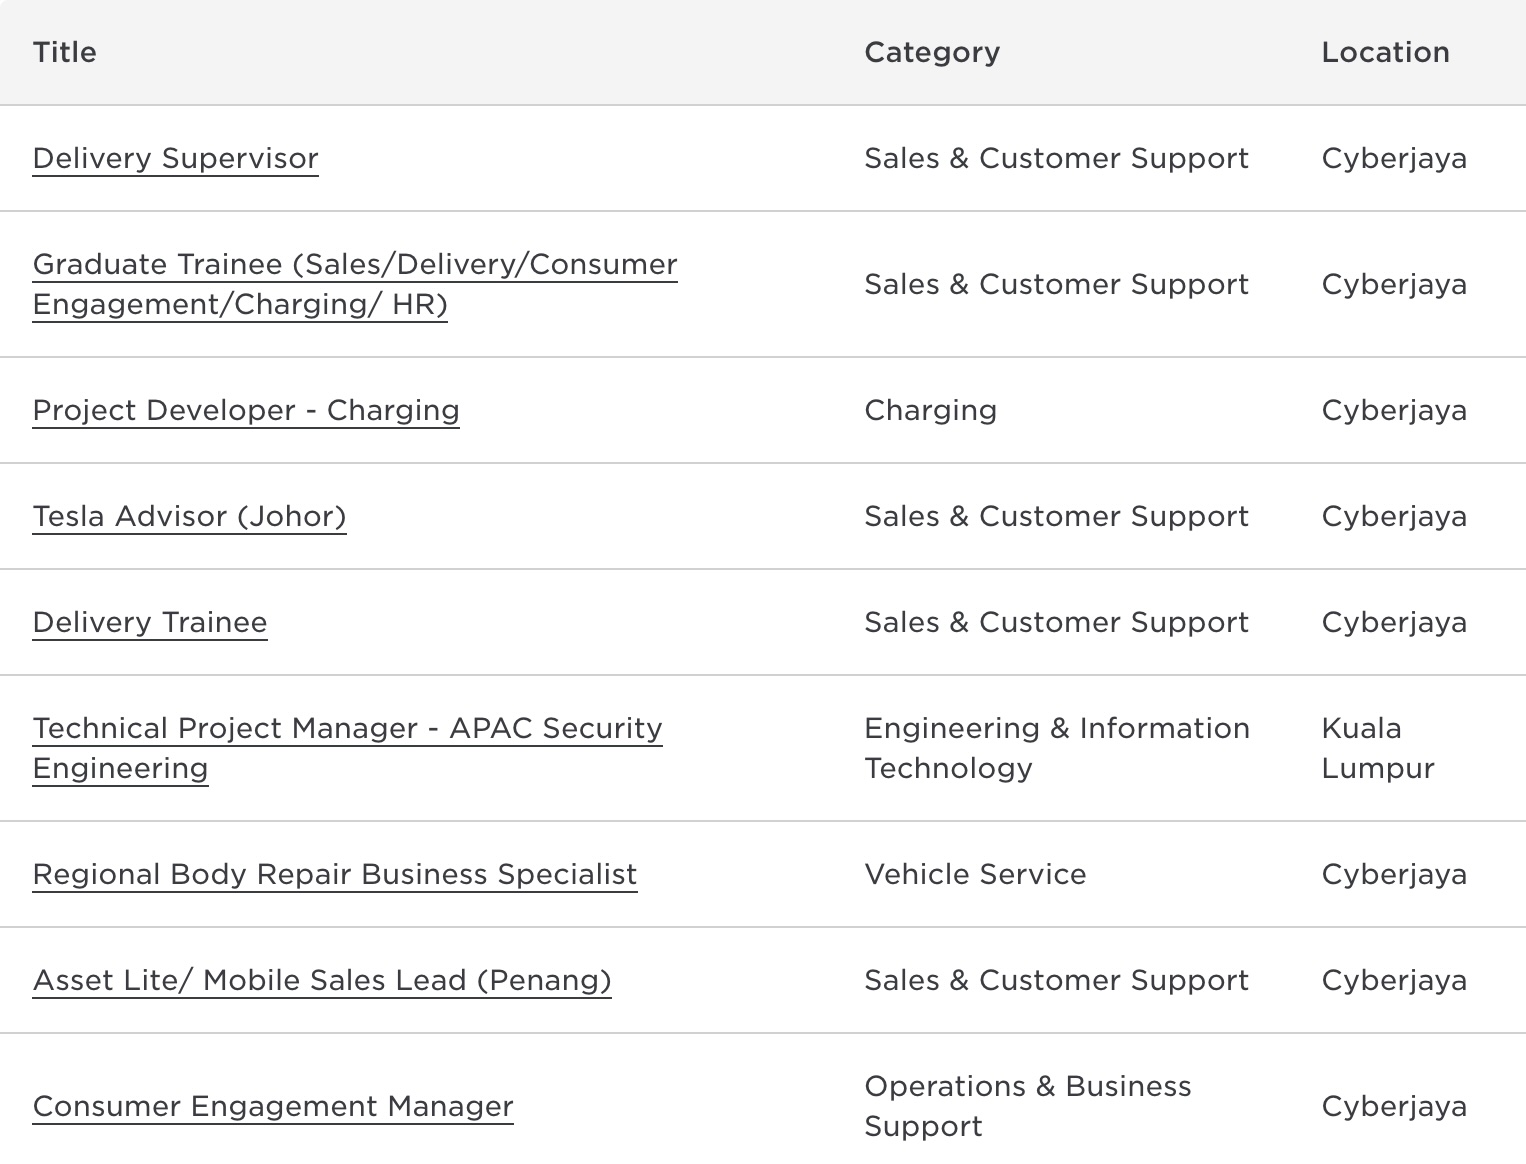The width and height of the screenshot is (1526, 1164).
Task: Click the Title column header
Action: 64,52
